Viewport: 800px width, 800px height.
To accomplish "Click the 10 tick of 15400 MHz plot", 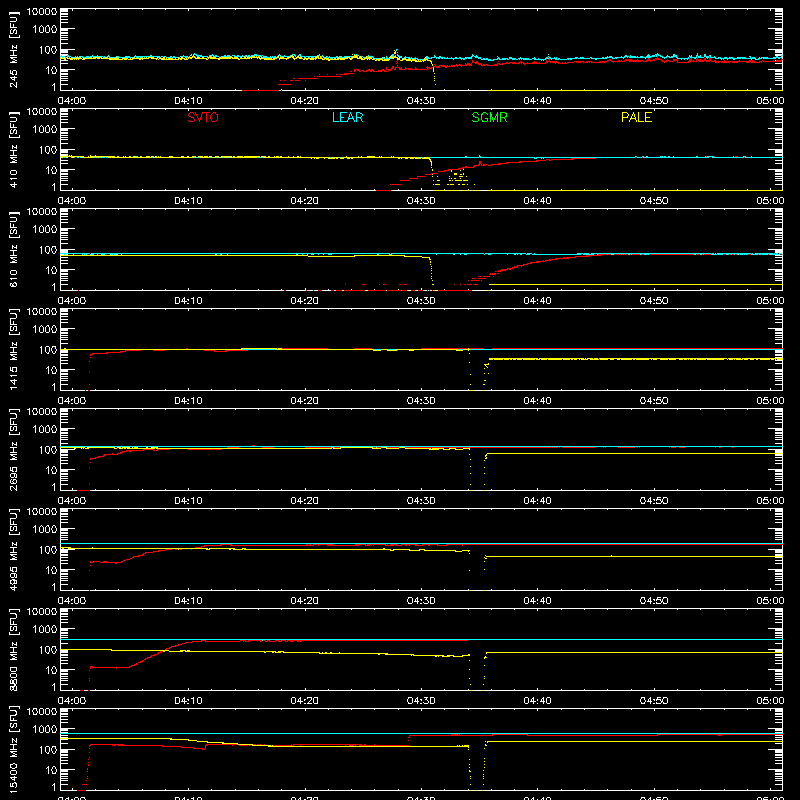I will click(51, 770).
